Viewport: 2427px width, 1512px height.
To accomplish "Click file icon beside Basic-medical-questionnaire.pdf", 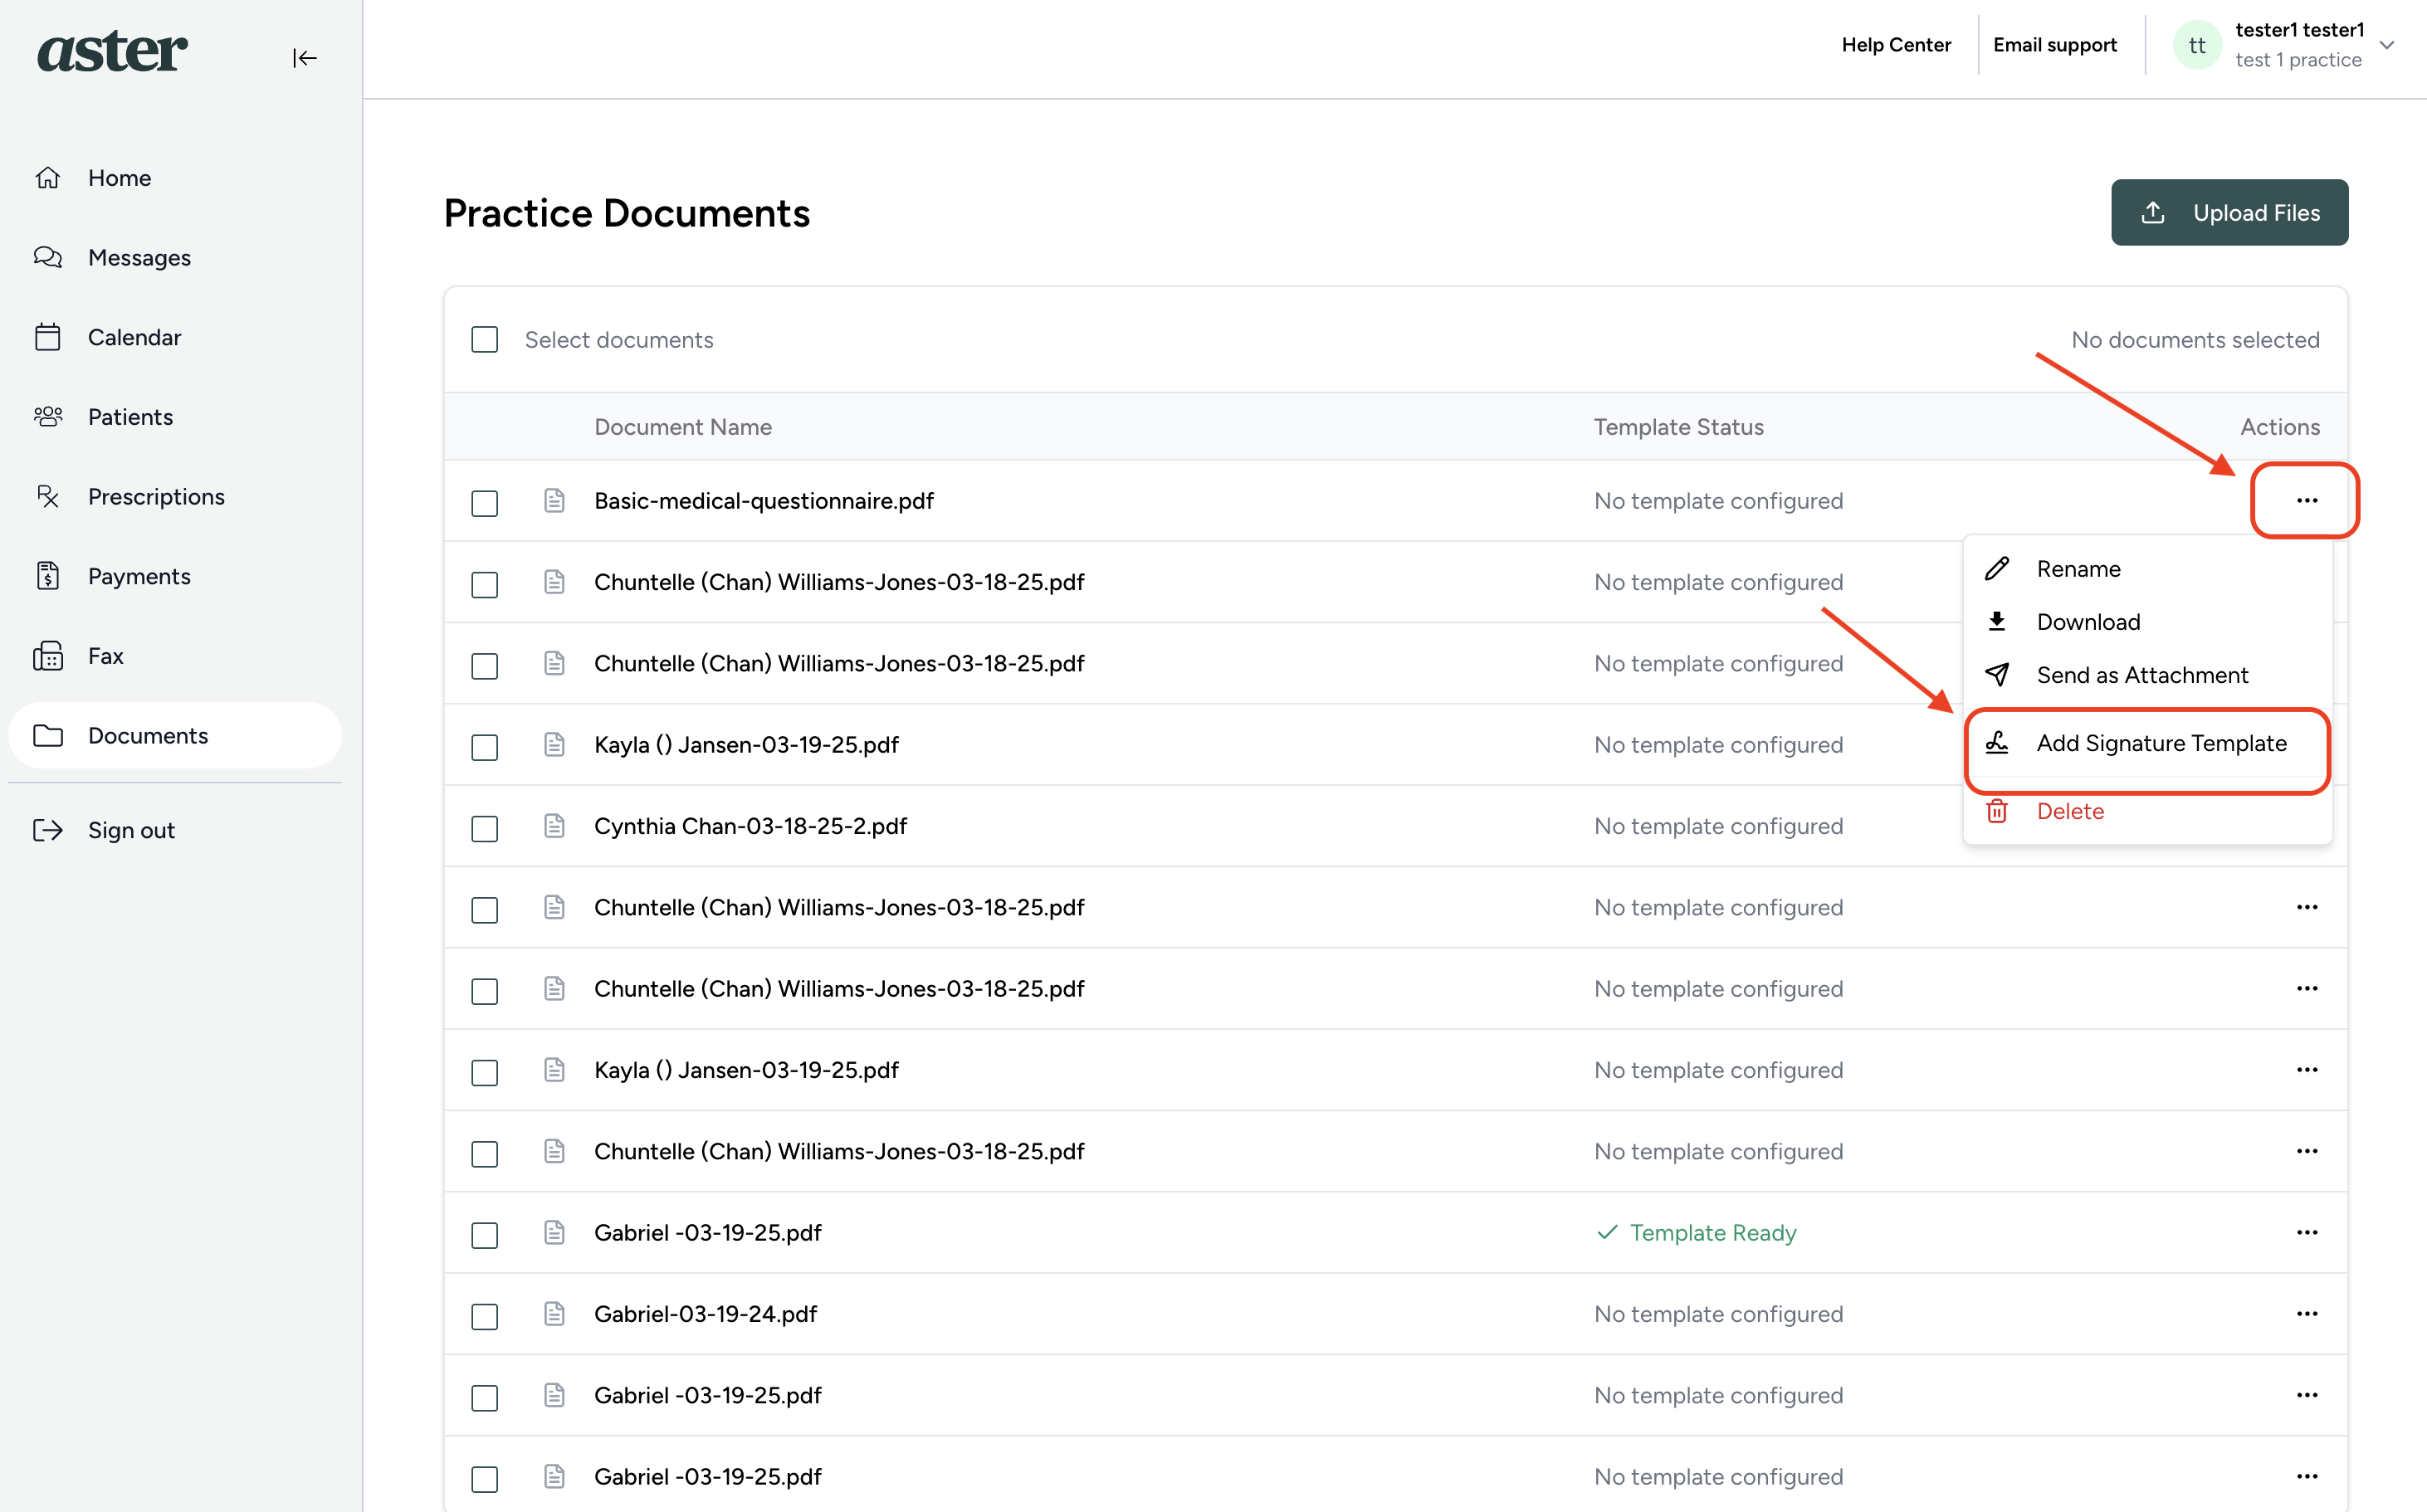I will [555, 500].
